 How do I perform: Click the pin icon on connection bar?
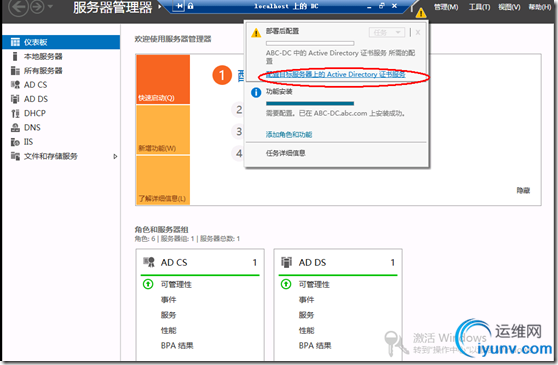click(179, 6)
